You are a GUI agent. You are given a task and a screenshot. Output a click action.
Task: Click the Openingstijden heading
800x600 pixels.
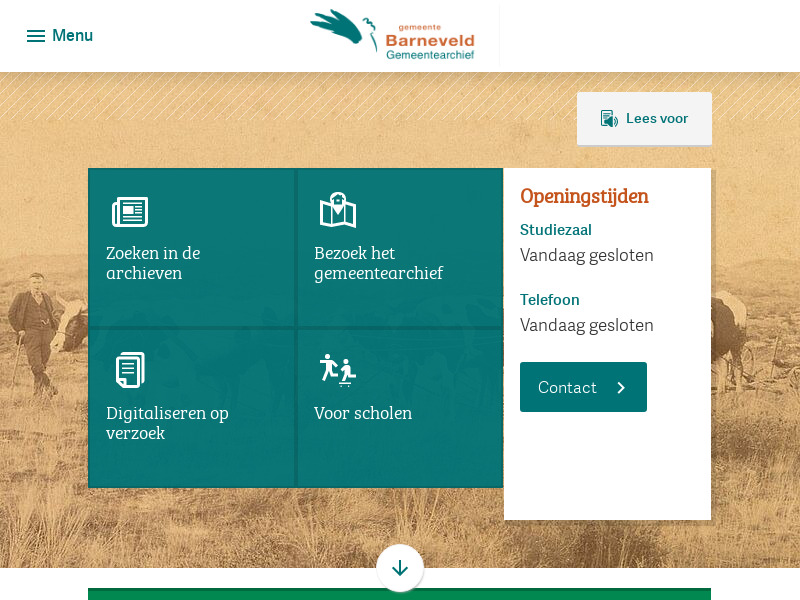pyautogui.click(x=584, y=196)
